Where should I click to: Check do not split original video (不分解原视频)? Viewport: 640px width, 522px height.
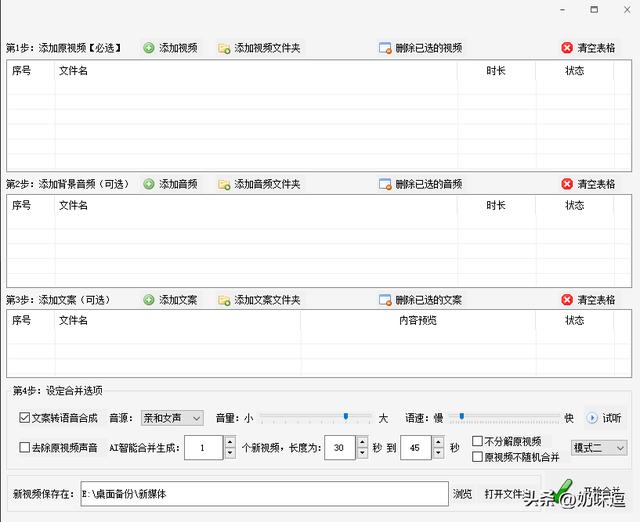477,441
